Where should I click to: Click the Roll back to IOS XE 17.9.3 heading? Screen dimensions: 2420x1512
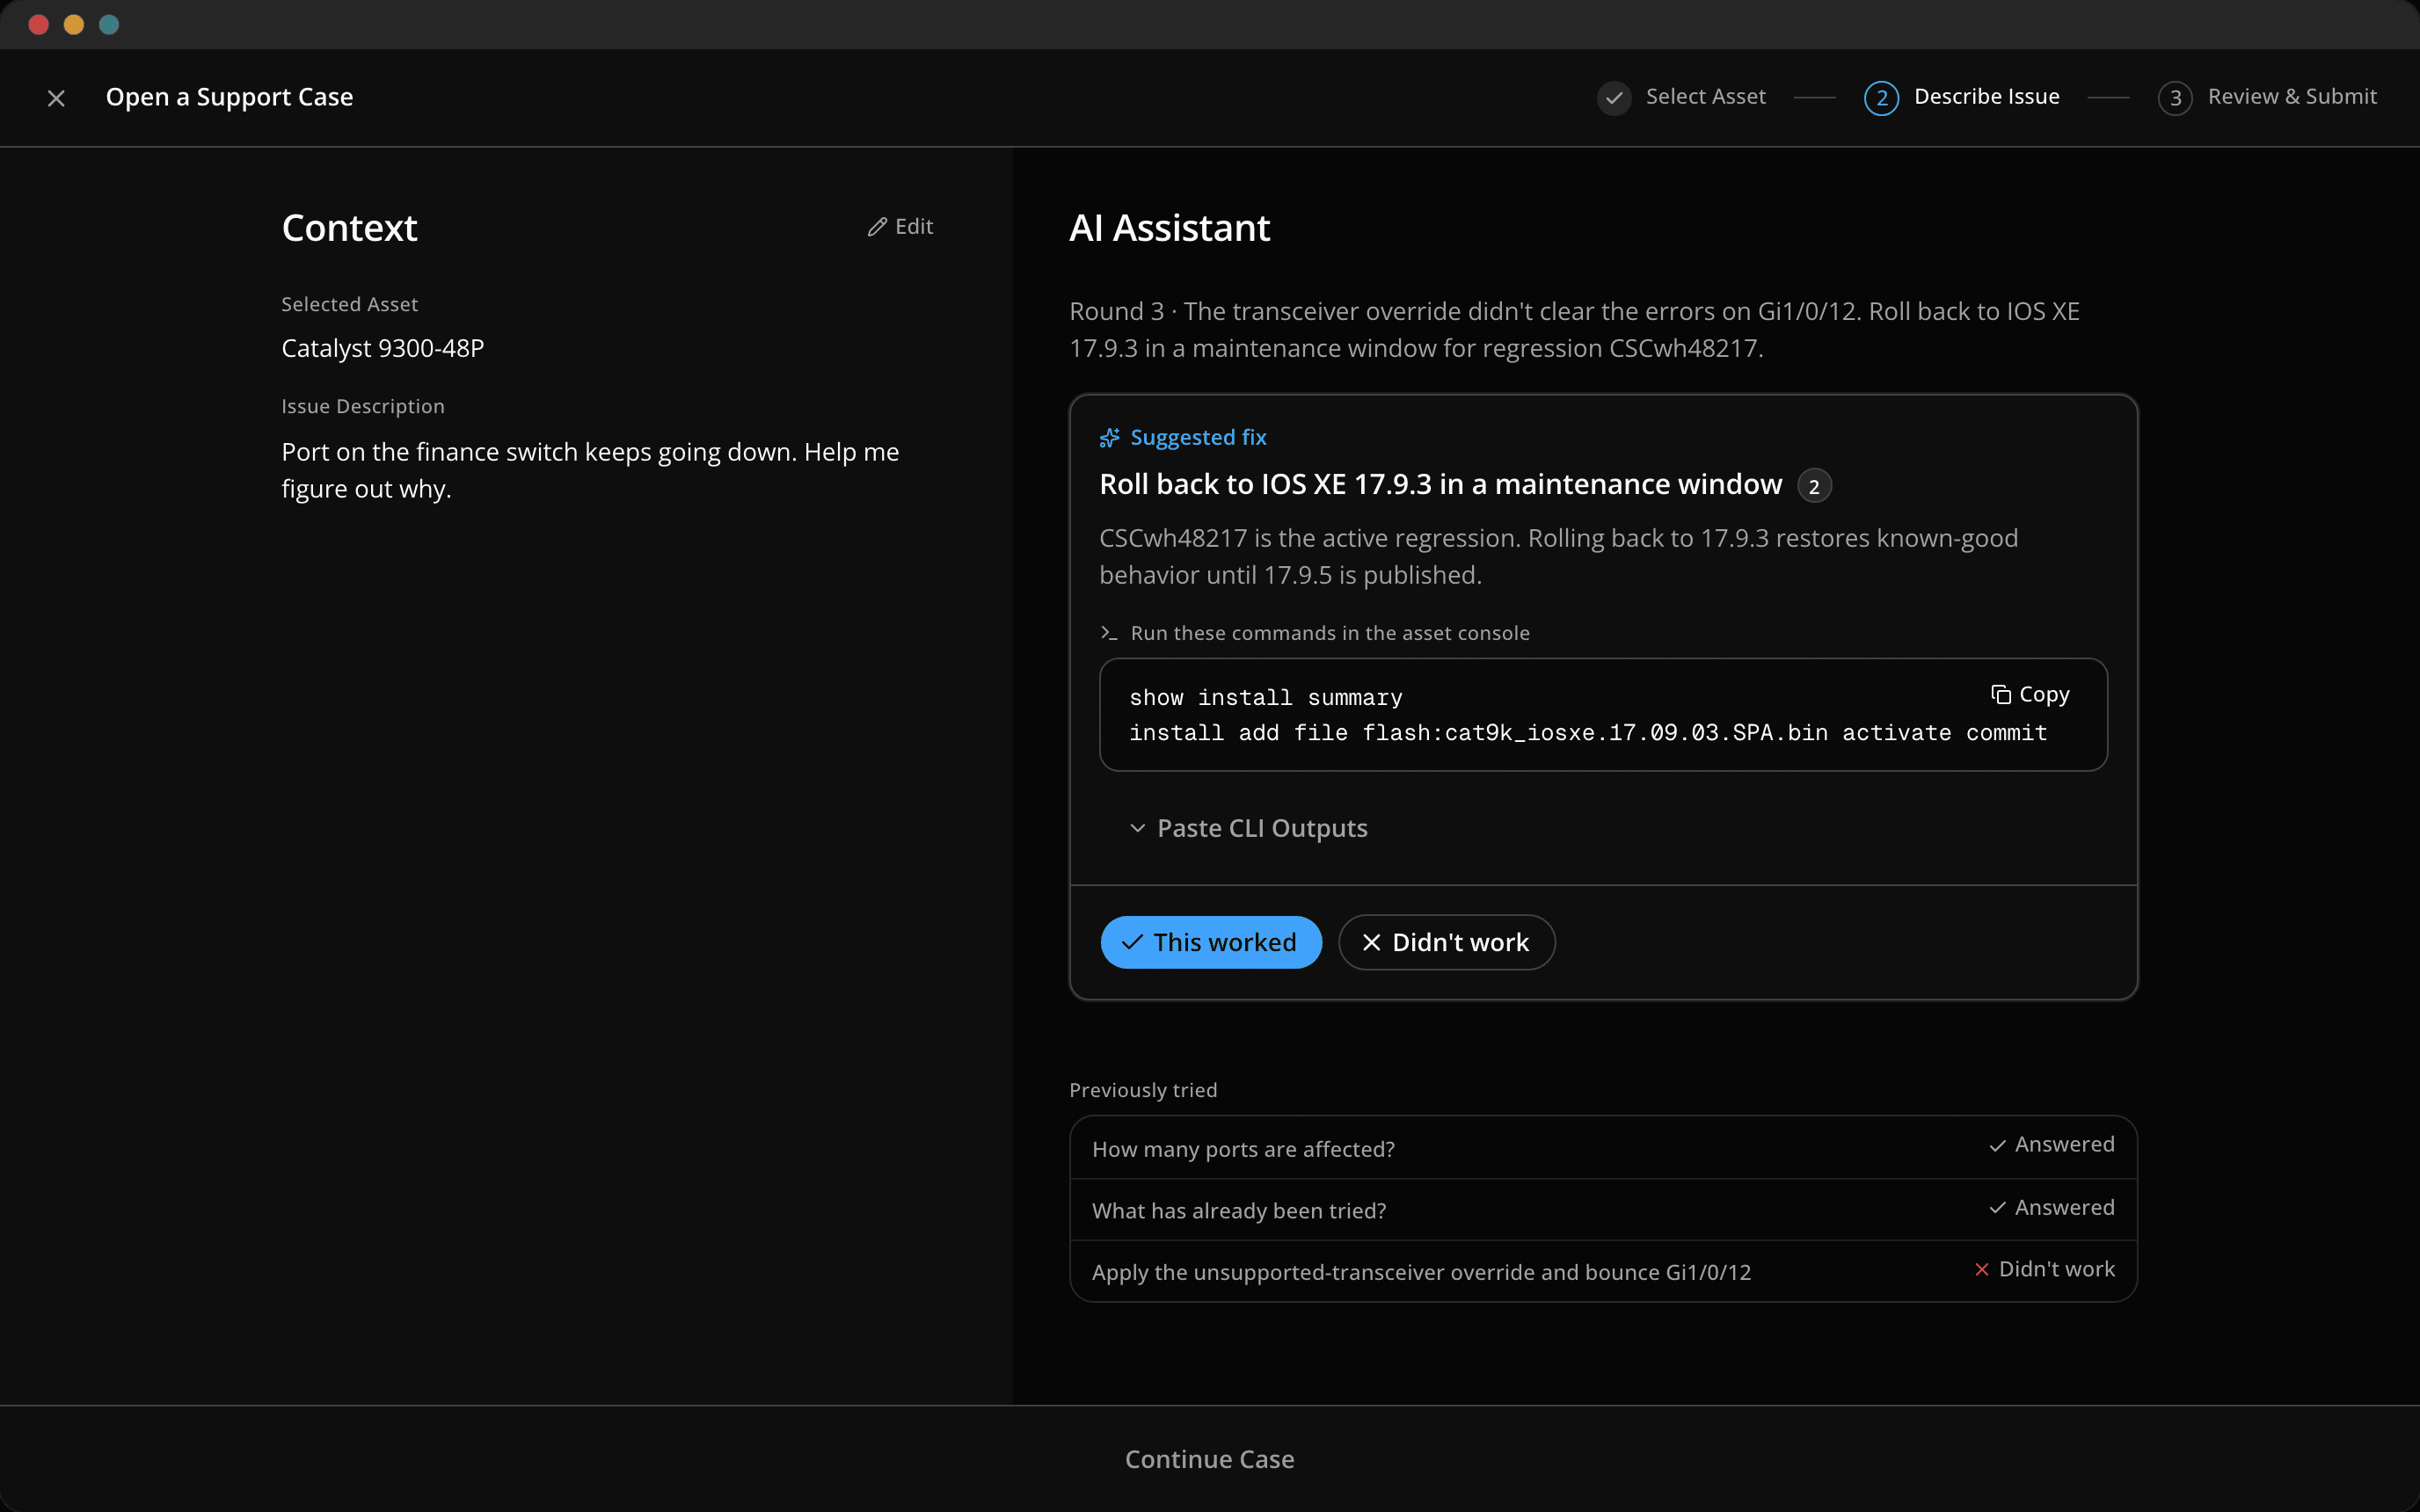point(1440,484)
